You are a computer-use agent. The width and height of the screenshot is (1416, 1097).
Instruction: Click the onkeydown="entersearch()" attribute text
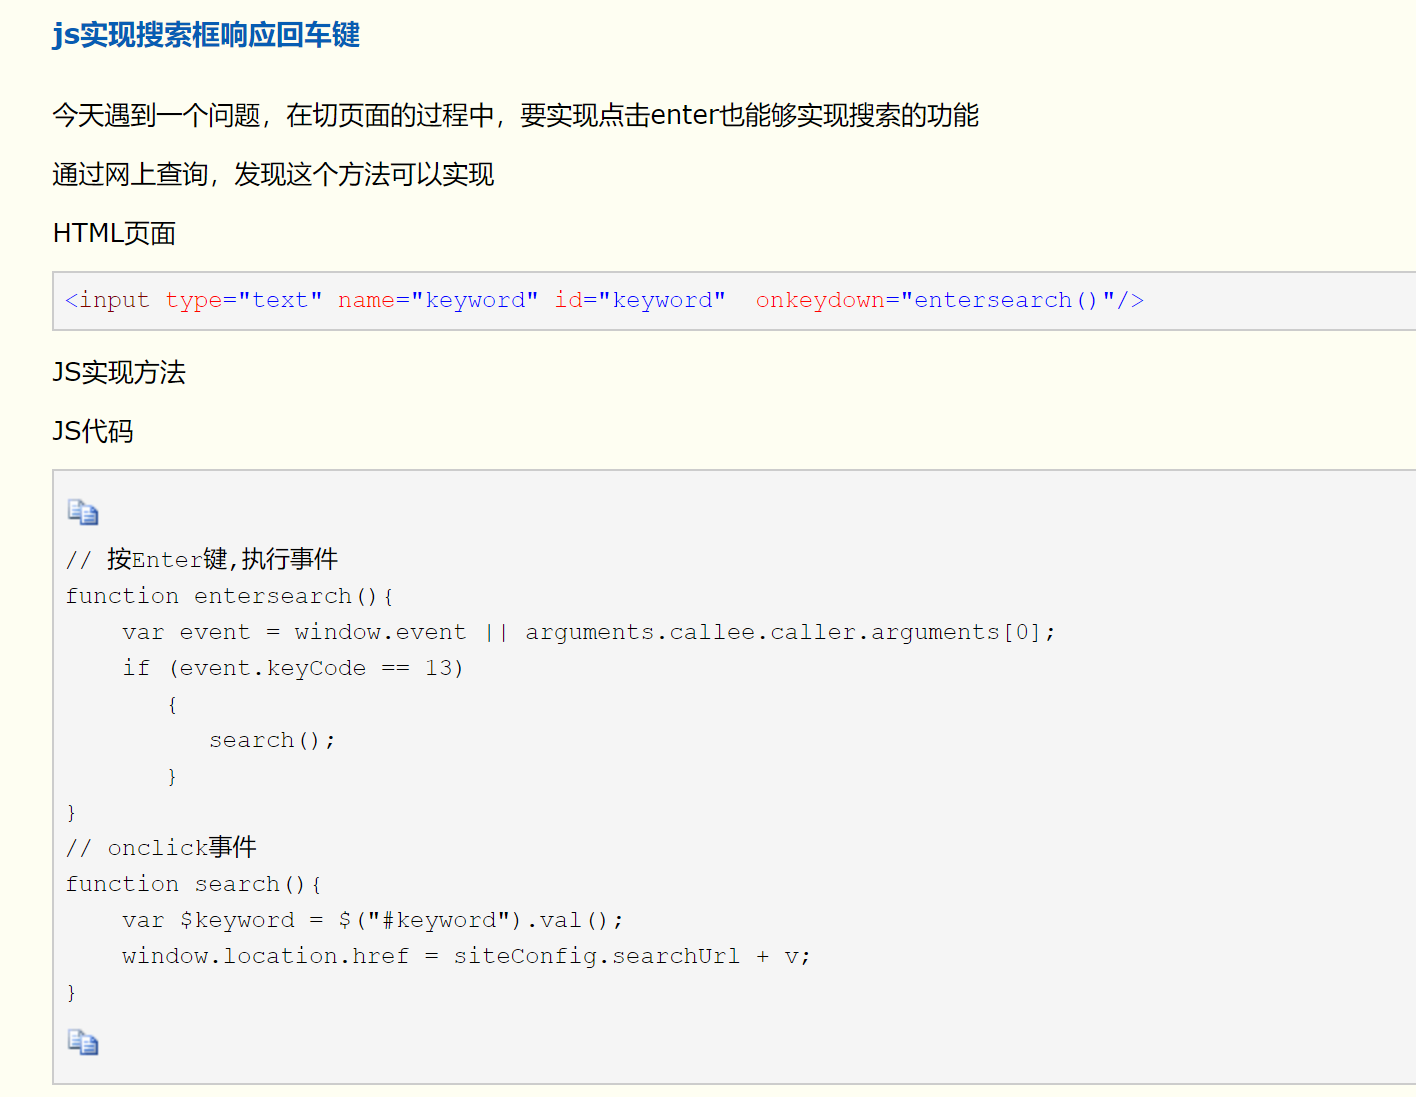pyautogui.click(x=935, y=300)
